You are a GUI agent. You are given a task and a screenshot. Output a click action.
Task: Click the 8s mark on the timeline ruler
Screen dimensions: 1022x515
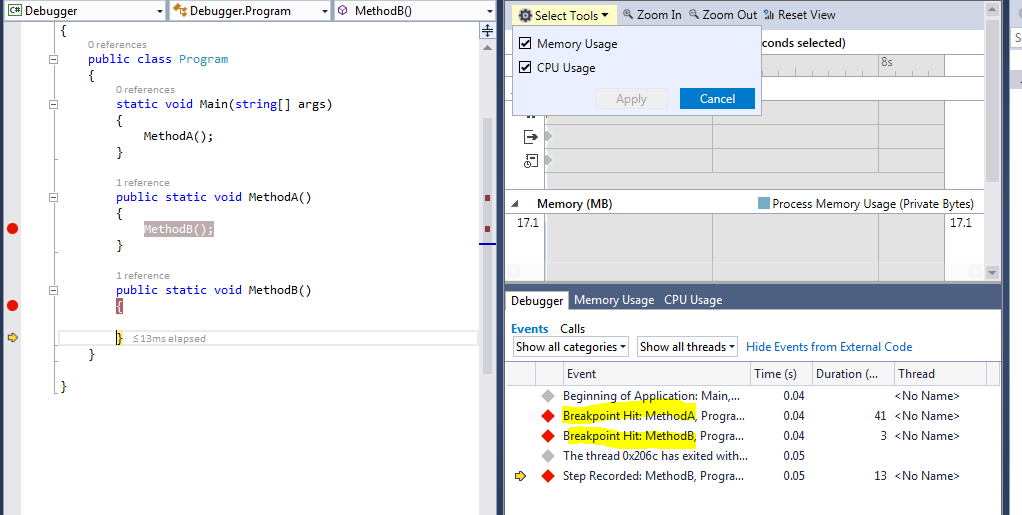886,62
